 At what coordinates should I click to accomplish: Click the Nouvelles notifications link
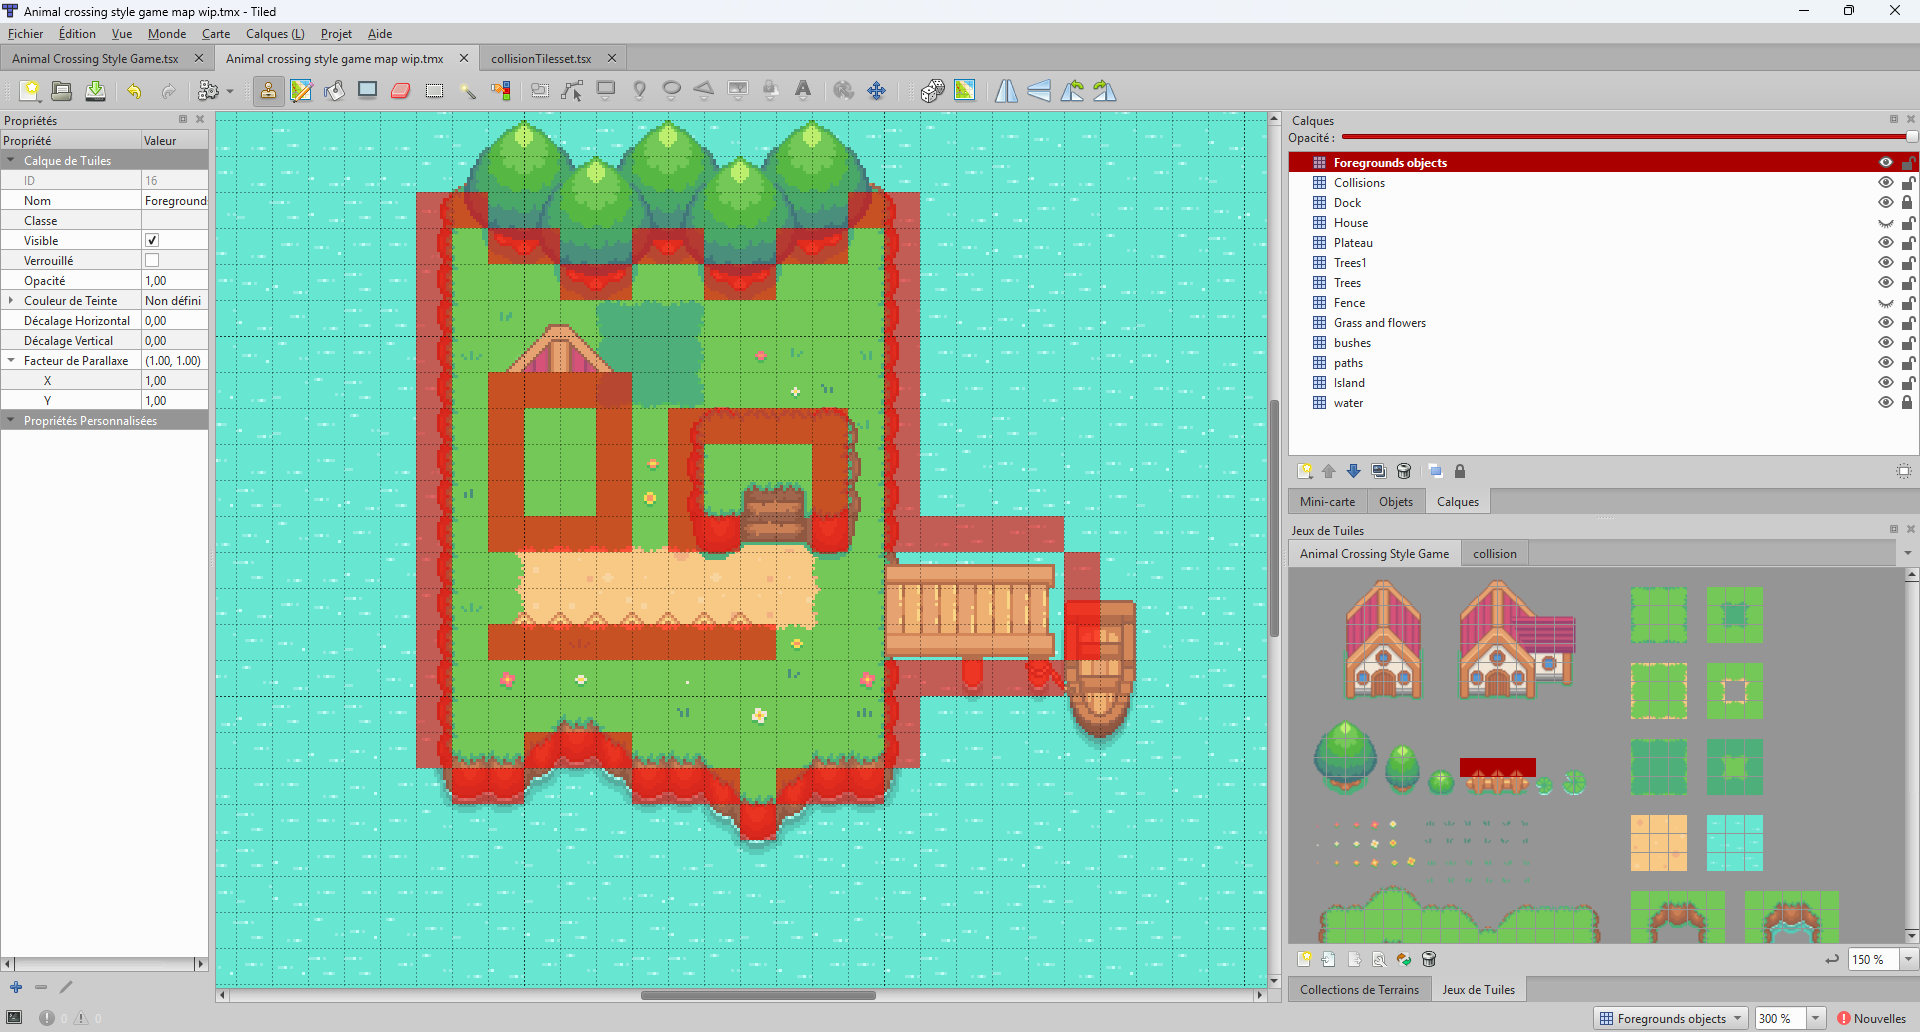click(1875, 1019)
